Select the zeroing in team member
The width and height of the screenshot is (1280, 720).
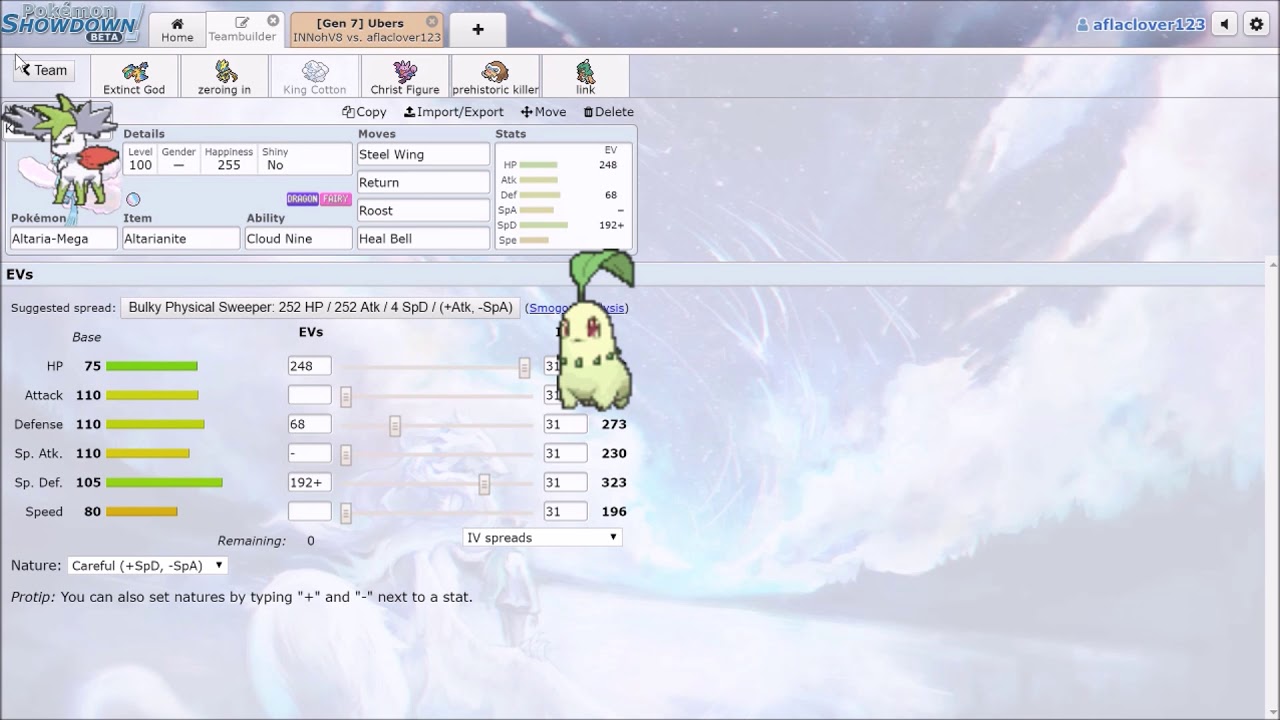coord(224,77)
